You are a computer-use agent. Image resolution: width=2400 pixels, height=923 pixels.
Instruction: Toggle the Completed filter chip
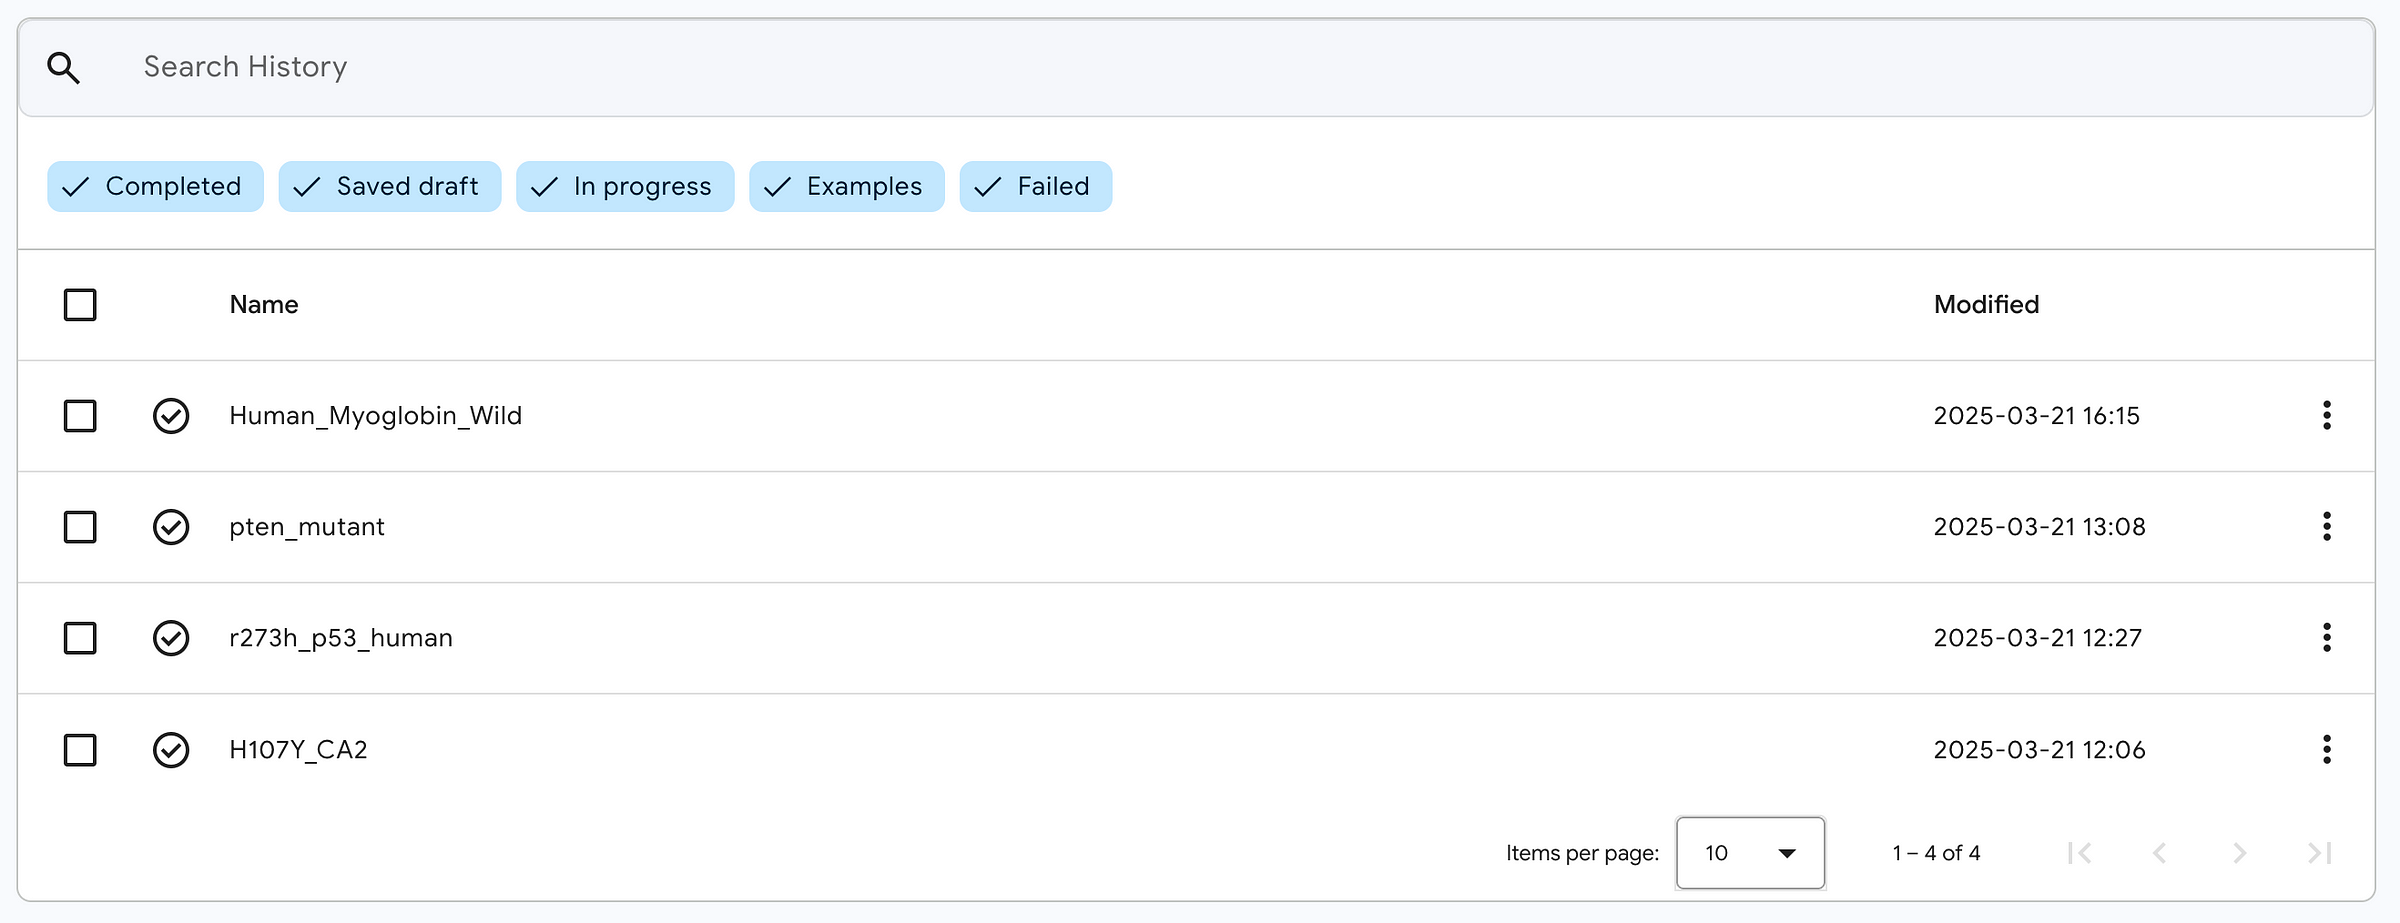(155, 186)
